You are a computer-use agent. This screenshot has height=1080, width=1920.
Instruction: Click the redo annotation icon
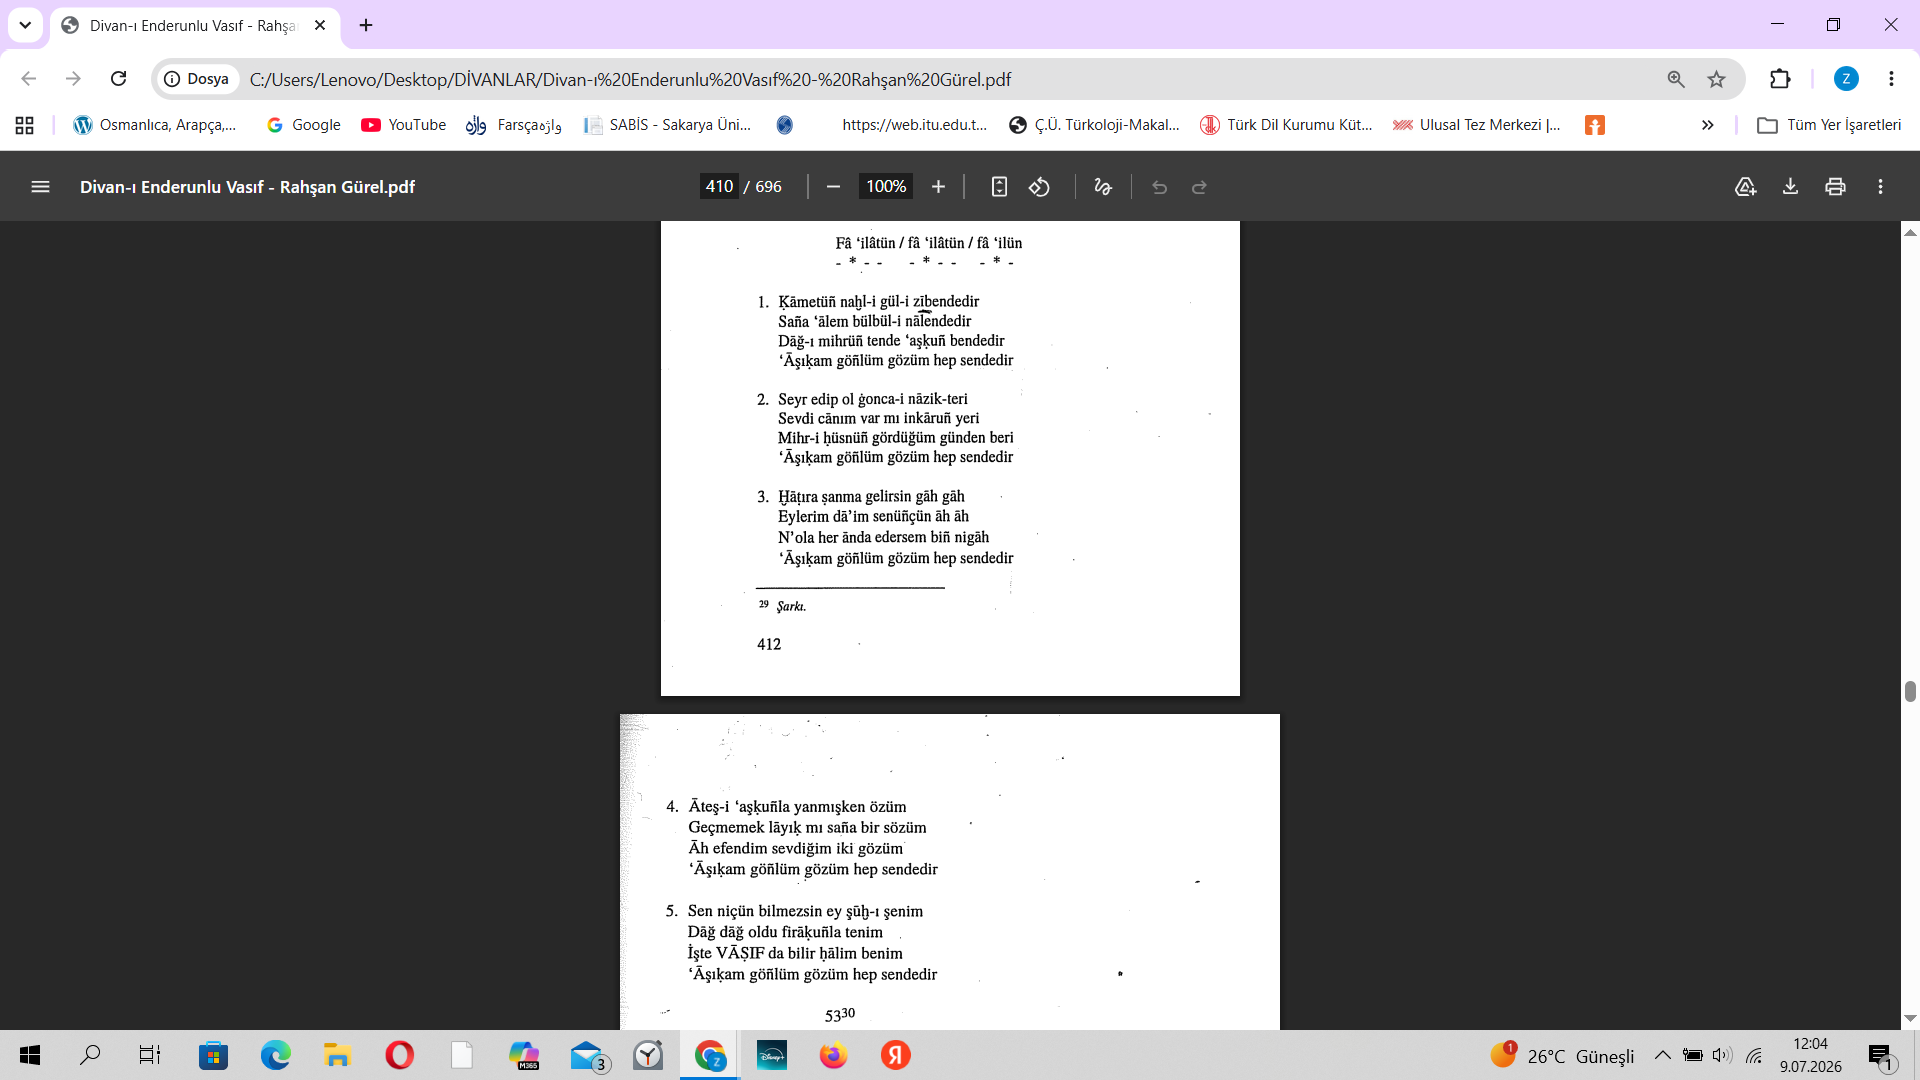(x=1199, y=187)
